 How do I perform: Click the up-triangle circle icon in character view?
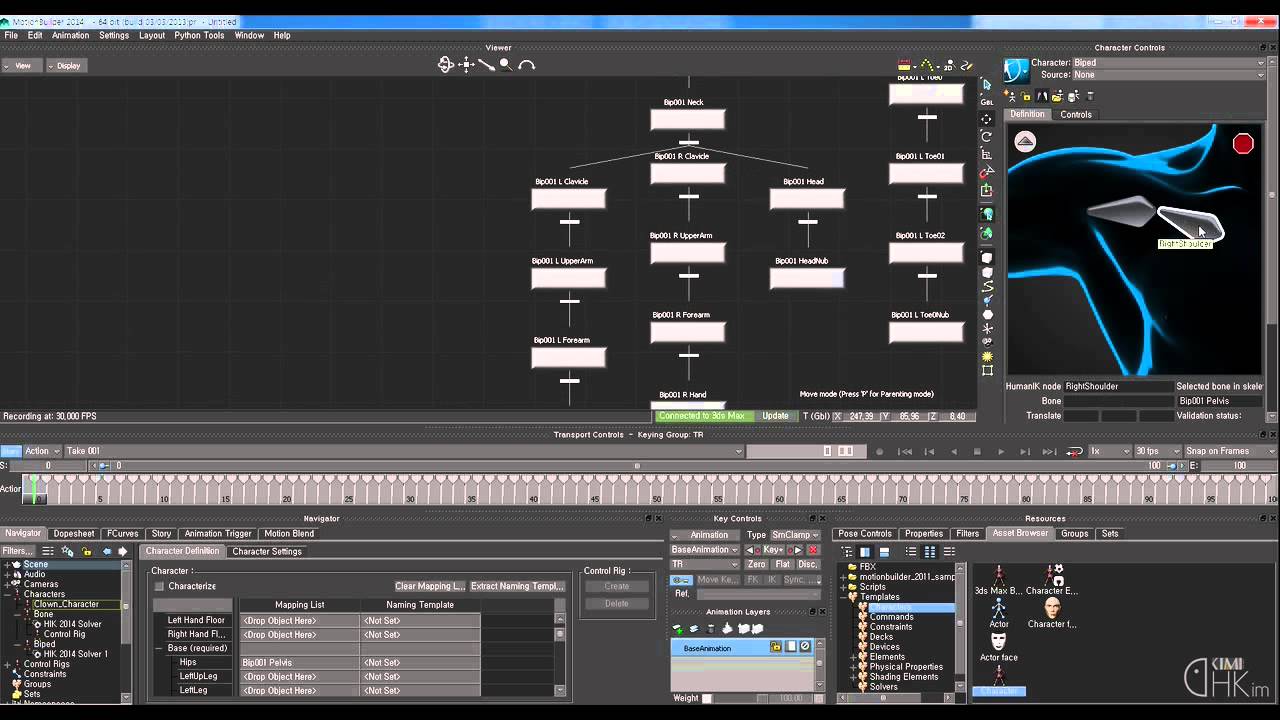(x=1025, y=141)
